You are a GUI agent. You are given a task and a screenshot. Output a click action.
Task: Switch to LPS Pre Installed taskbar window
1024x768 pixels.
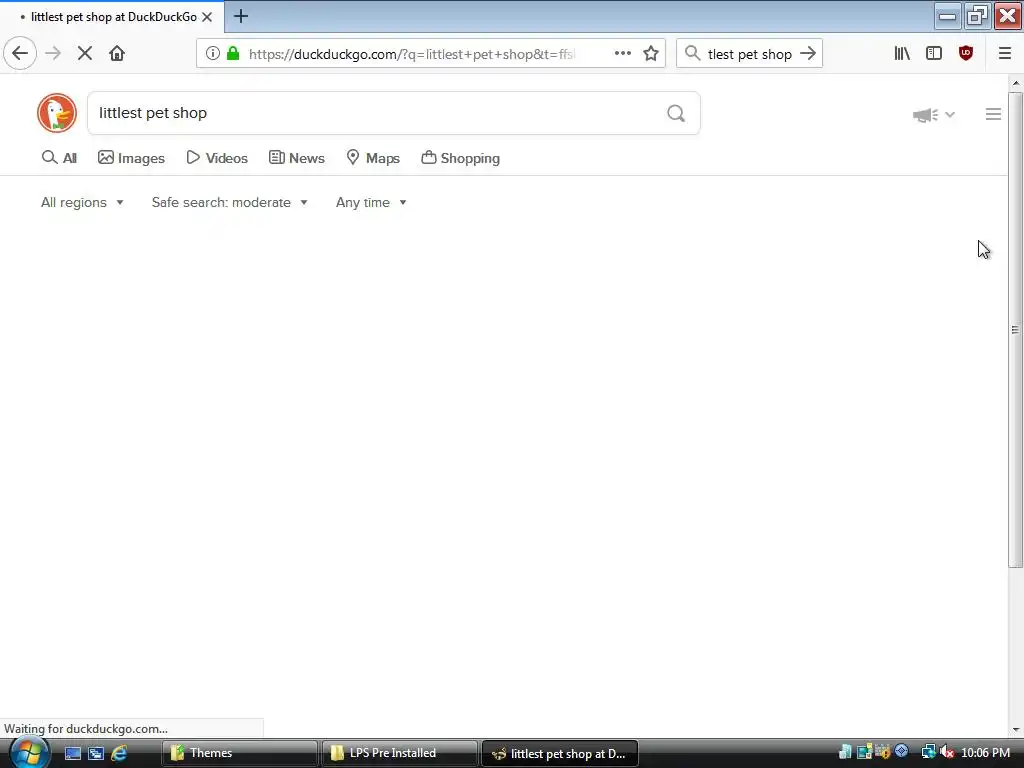(399, 754)
